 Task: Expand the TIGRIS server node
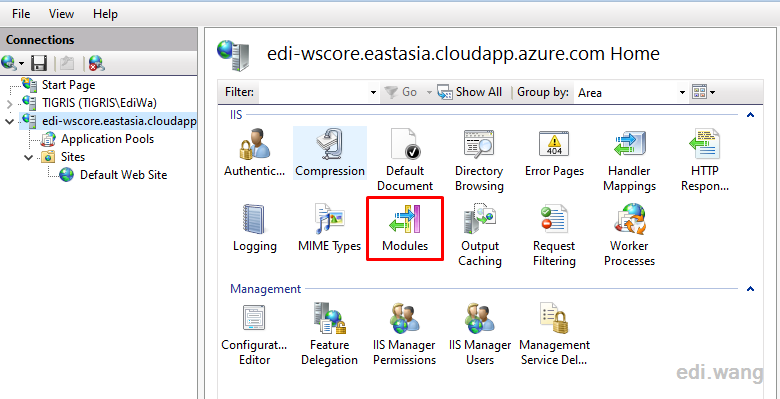[9, 104]
